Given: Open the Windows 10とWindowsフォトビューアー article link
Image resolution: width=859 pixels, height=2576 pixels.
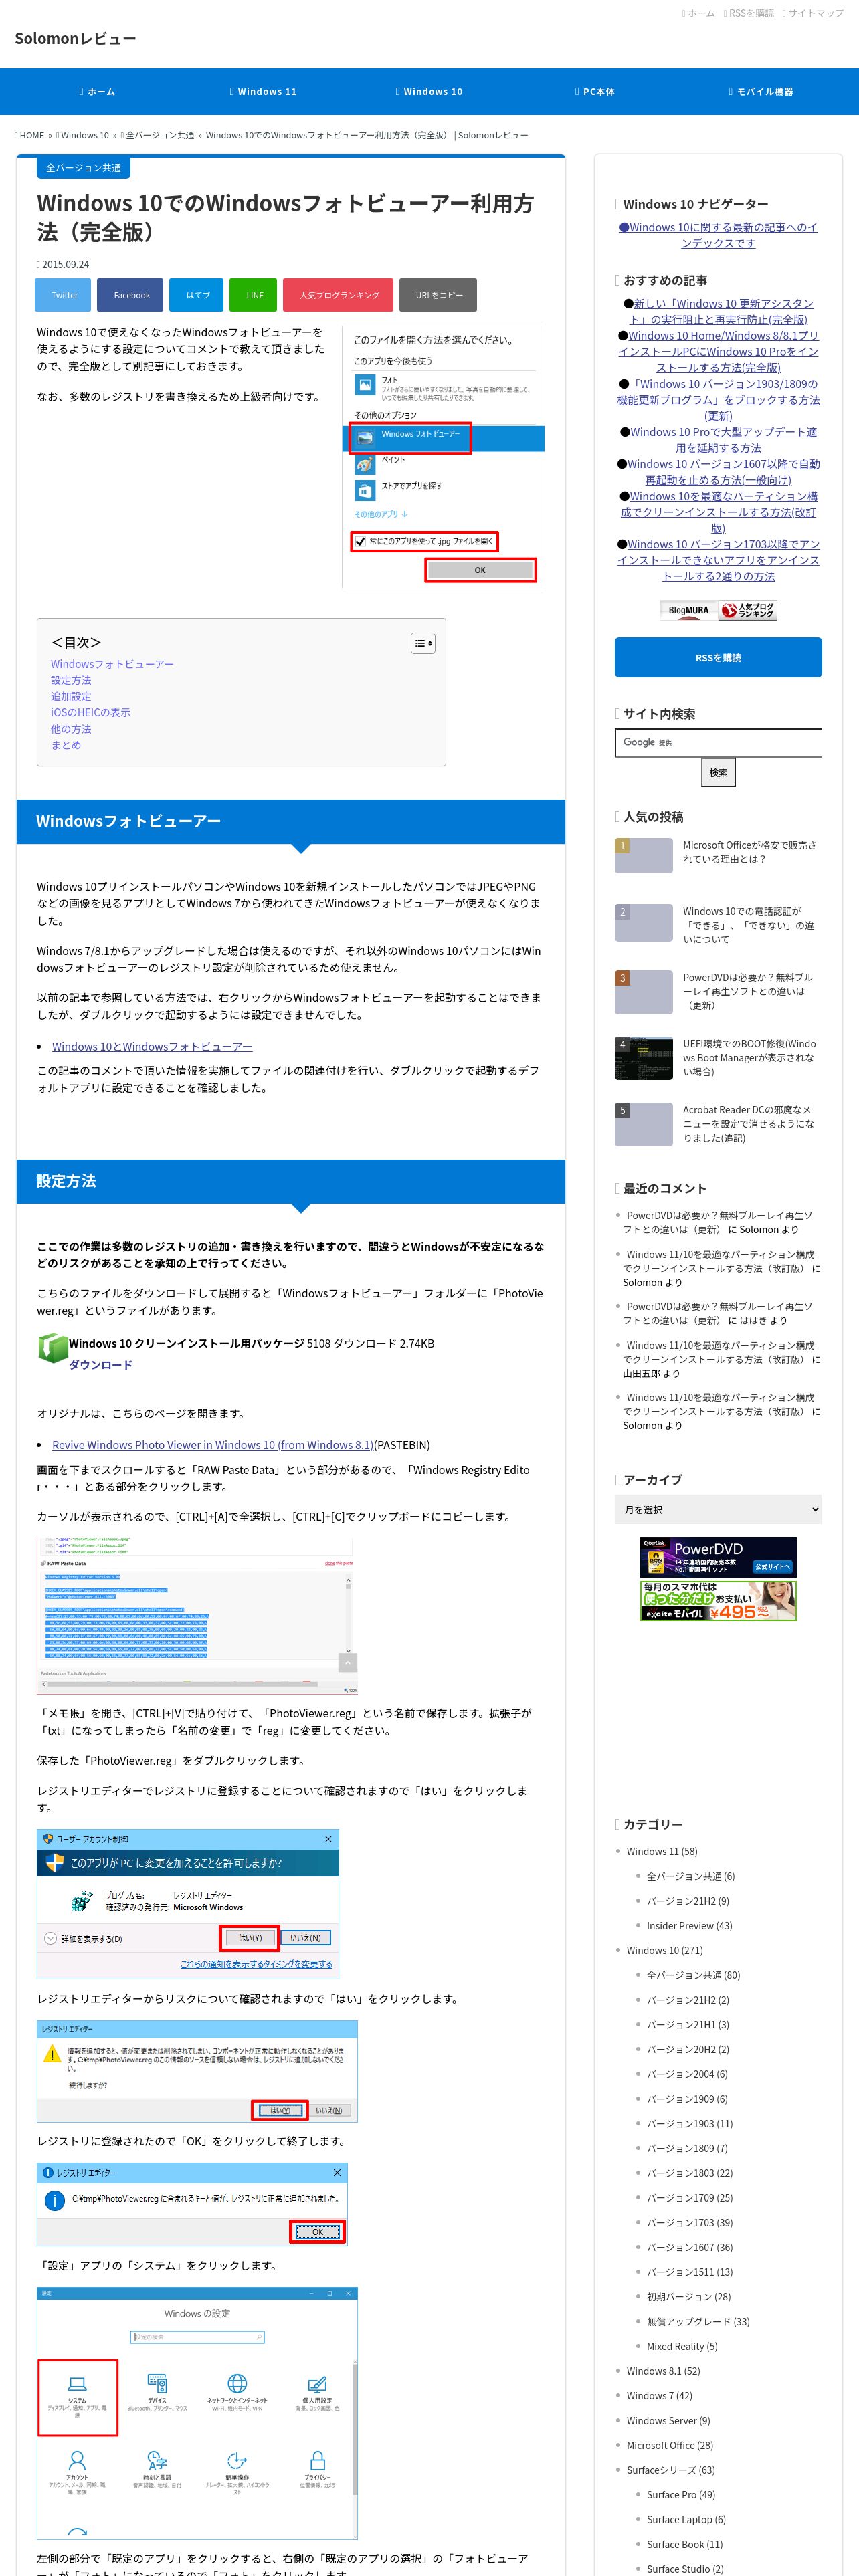Looking at the screenshot, I should pos(152,1046).
